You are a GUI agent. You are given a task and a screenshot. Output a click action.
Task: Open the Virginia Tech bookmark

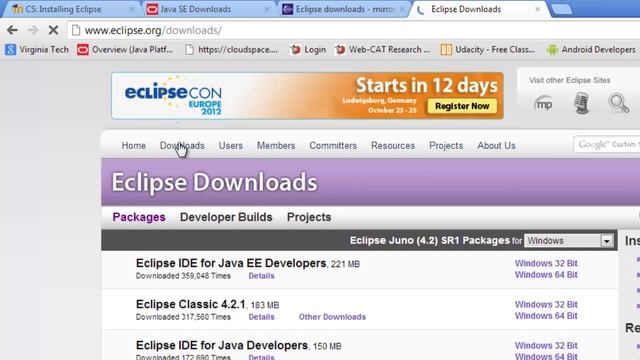[37, 50]
